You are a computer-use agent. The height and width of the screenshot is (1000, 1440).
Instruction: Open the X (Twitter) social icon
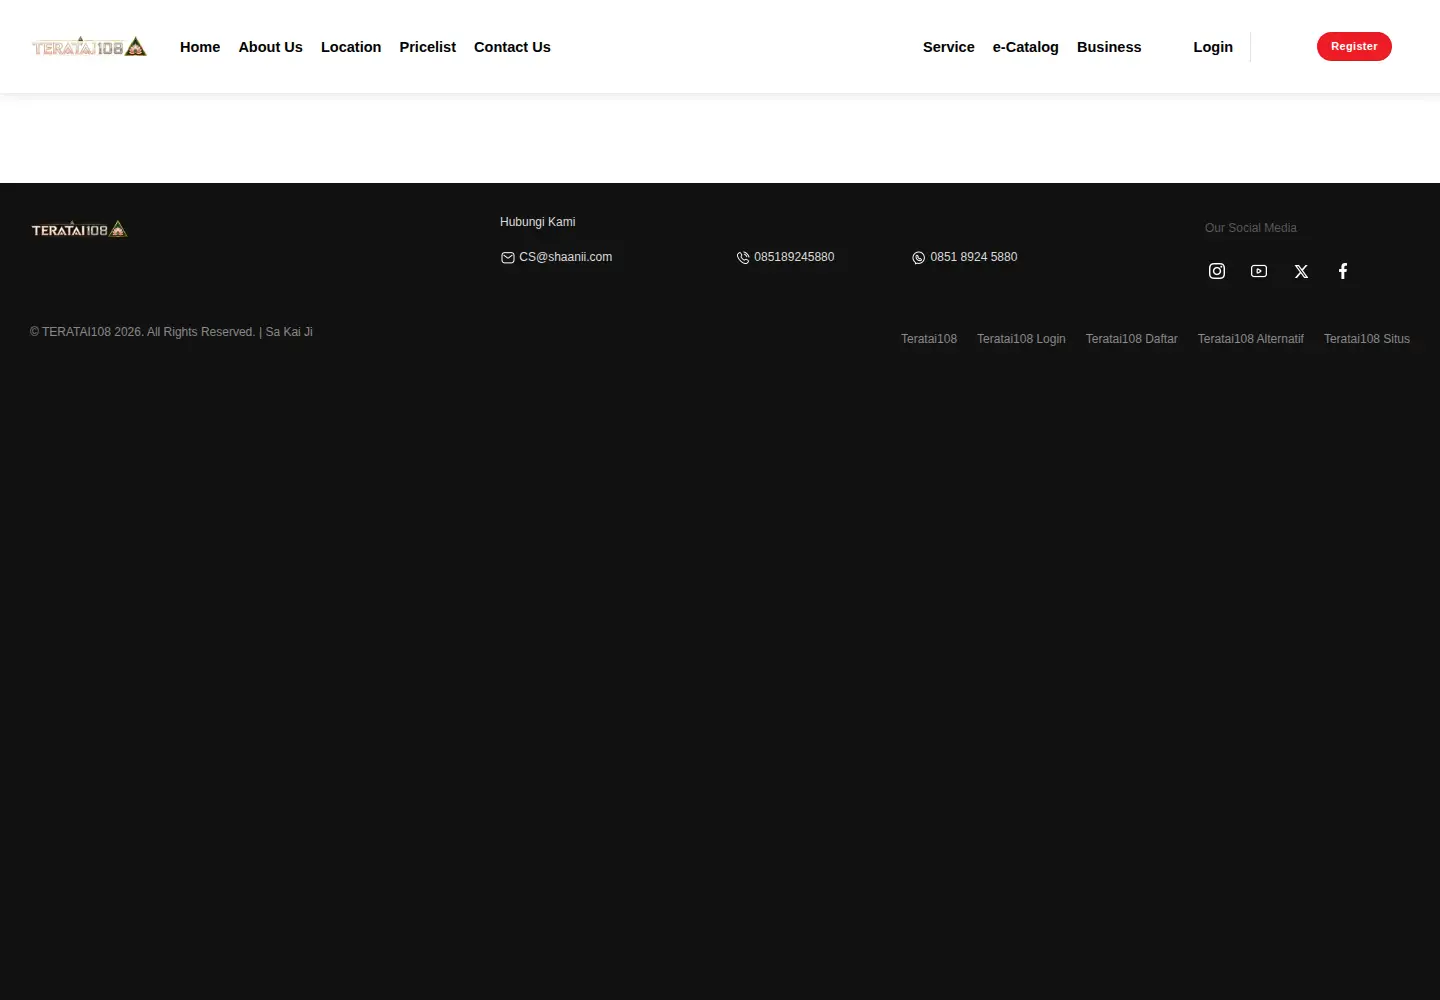coord(1301,271)
